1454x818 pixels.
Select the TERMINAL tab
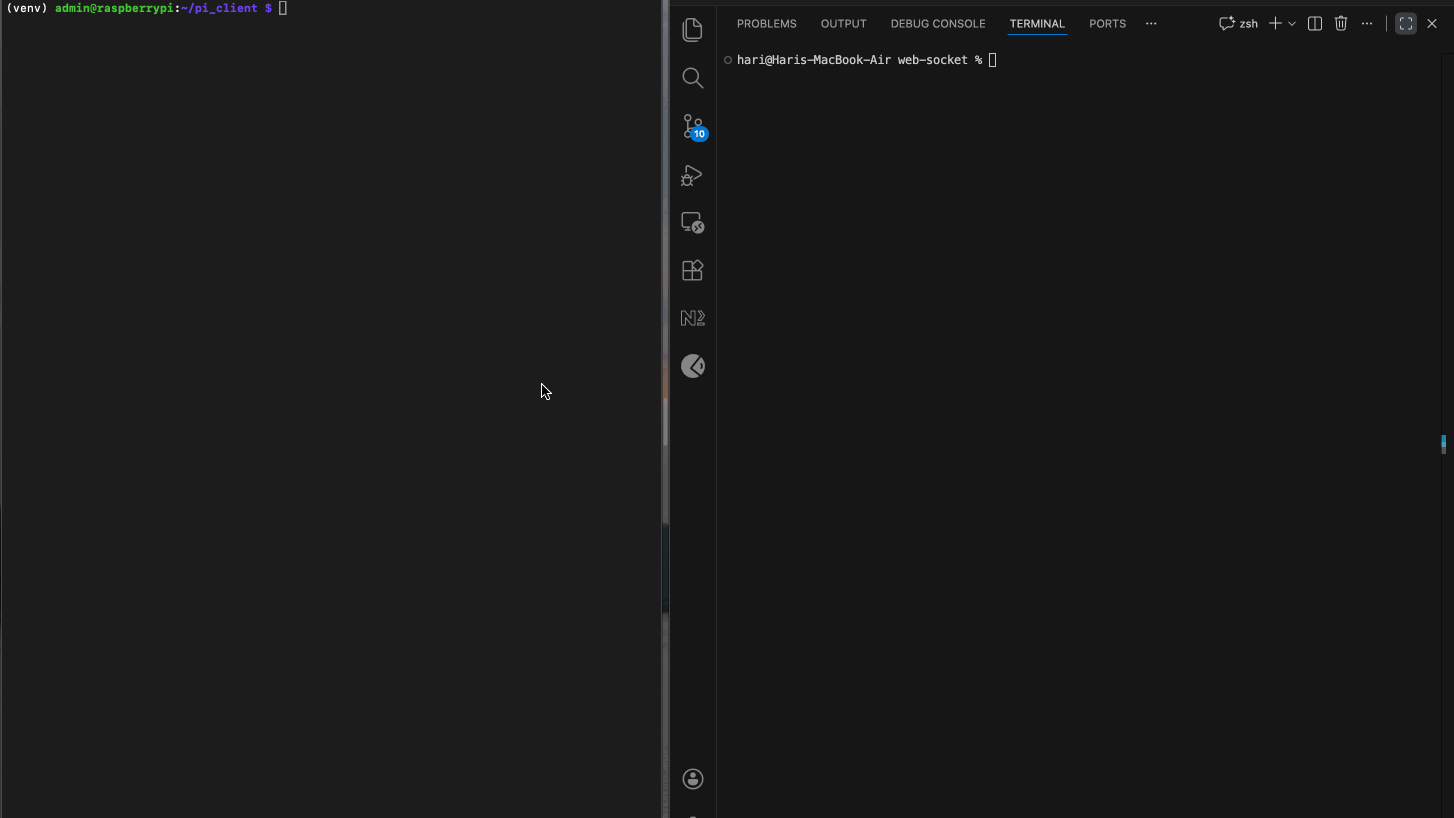1037,24
